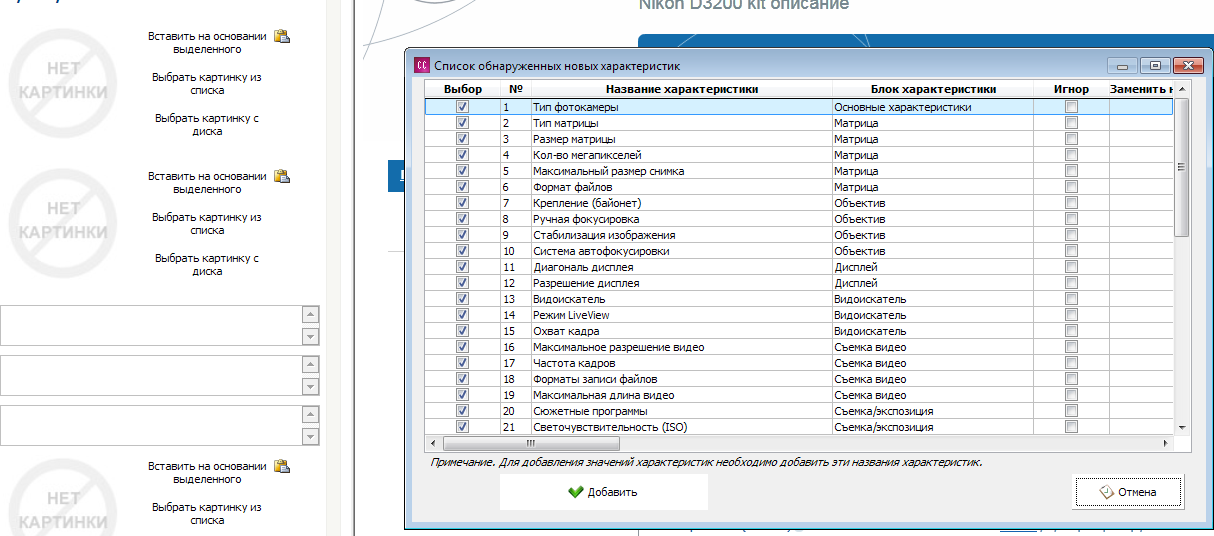Image resolution: width=1214 pixels, height=536 pixels.
Task: Click Дисплей block cell in Диагональ дисплея row
Action: [x=933, y=267]
